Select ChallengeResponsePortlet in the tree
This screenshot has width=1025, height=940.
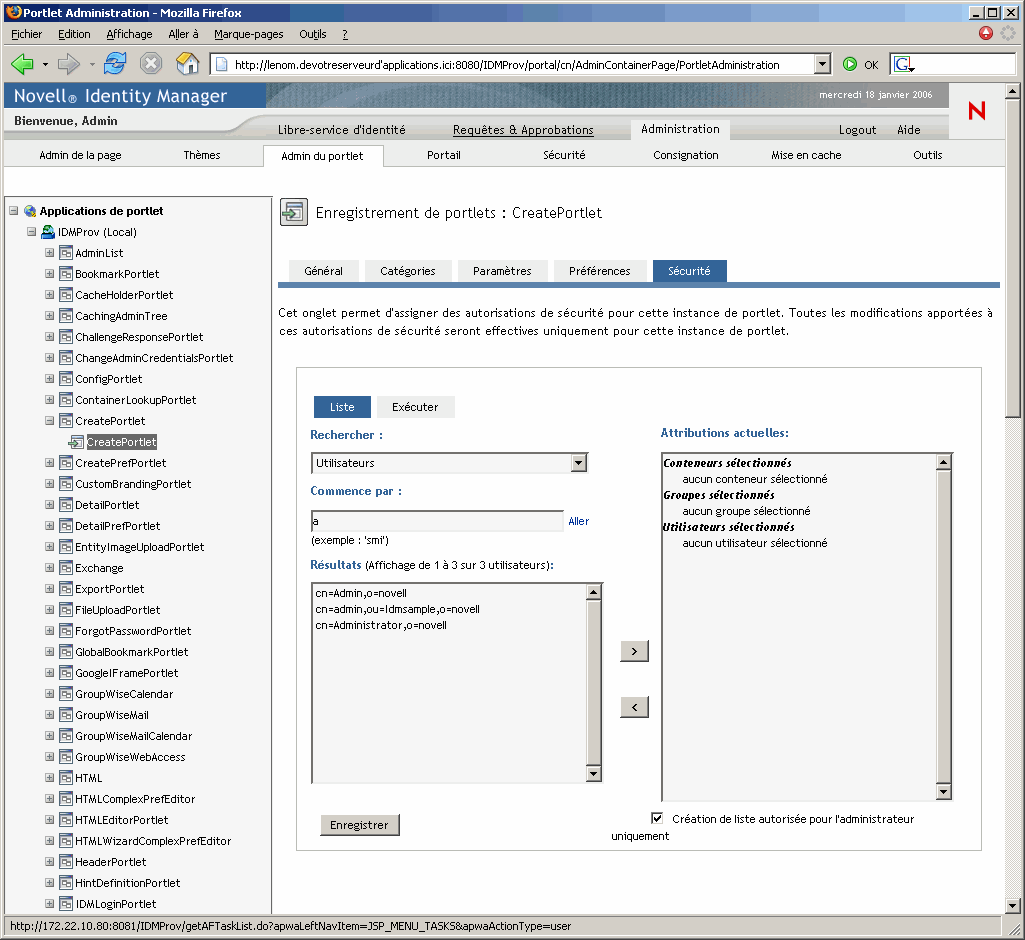(139, 337)
